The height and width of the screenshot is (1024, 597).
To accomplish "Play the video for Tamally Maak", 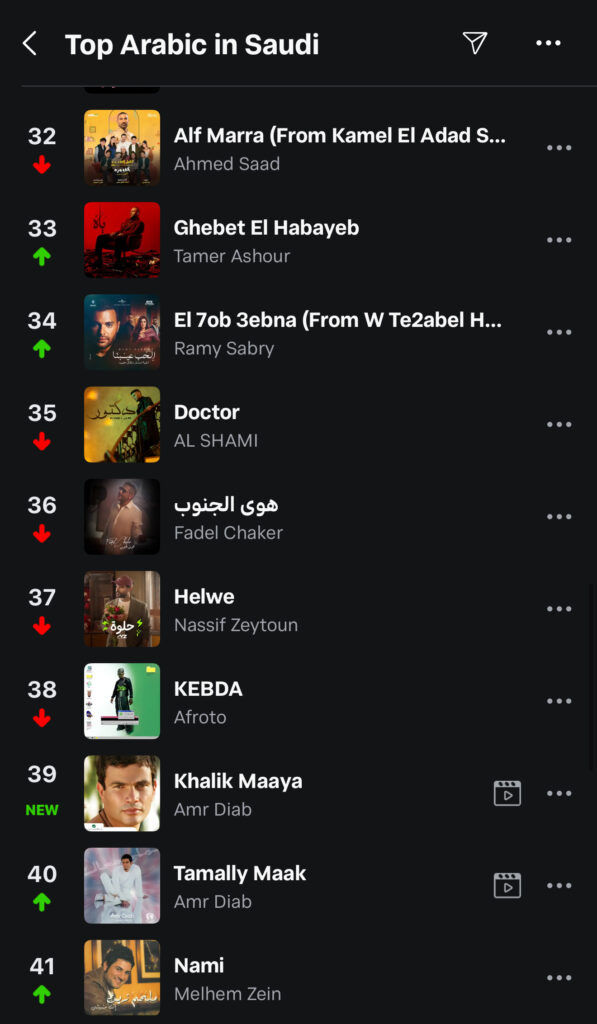I will pos(507,886).
